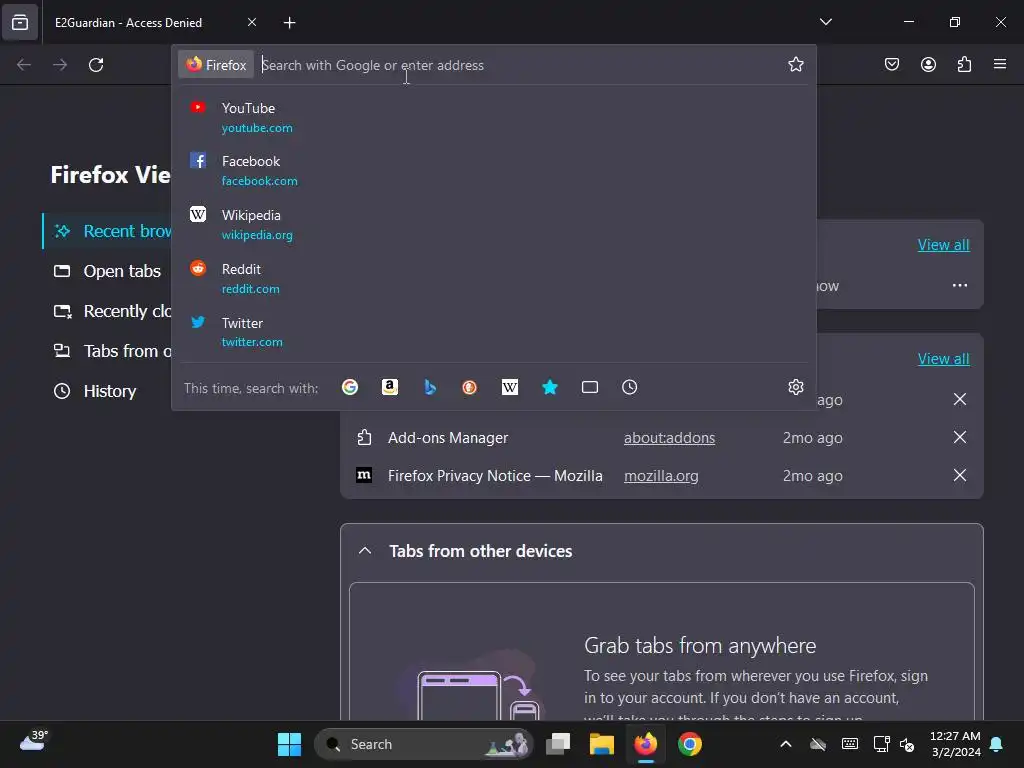Open Save to Pocket button
The height and width of the screenshot is (768, 1024).
coord(891,65)
